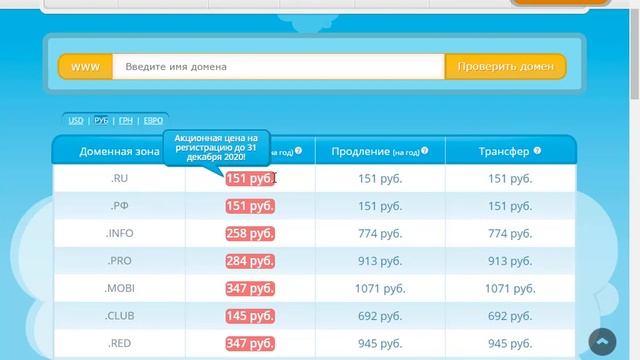Click the red 347 руб. price for .RED
The image size is (640, 360).
tap(250, 343)
